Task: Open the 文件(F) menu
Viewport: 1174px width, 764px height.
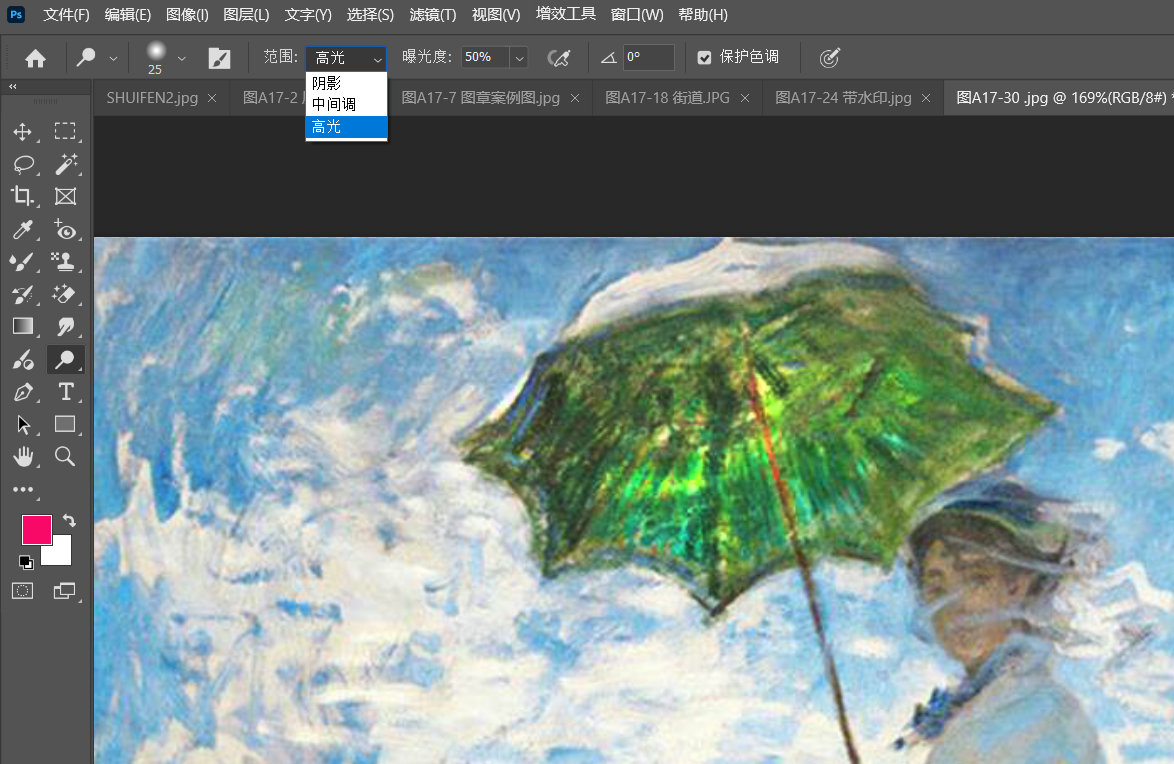Action: (x=66, y=15)
